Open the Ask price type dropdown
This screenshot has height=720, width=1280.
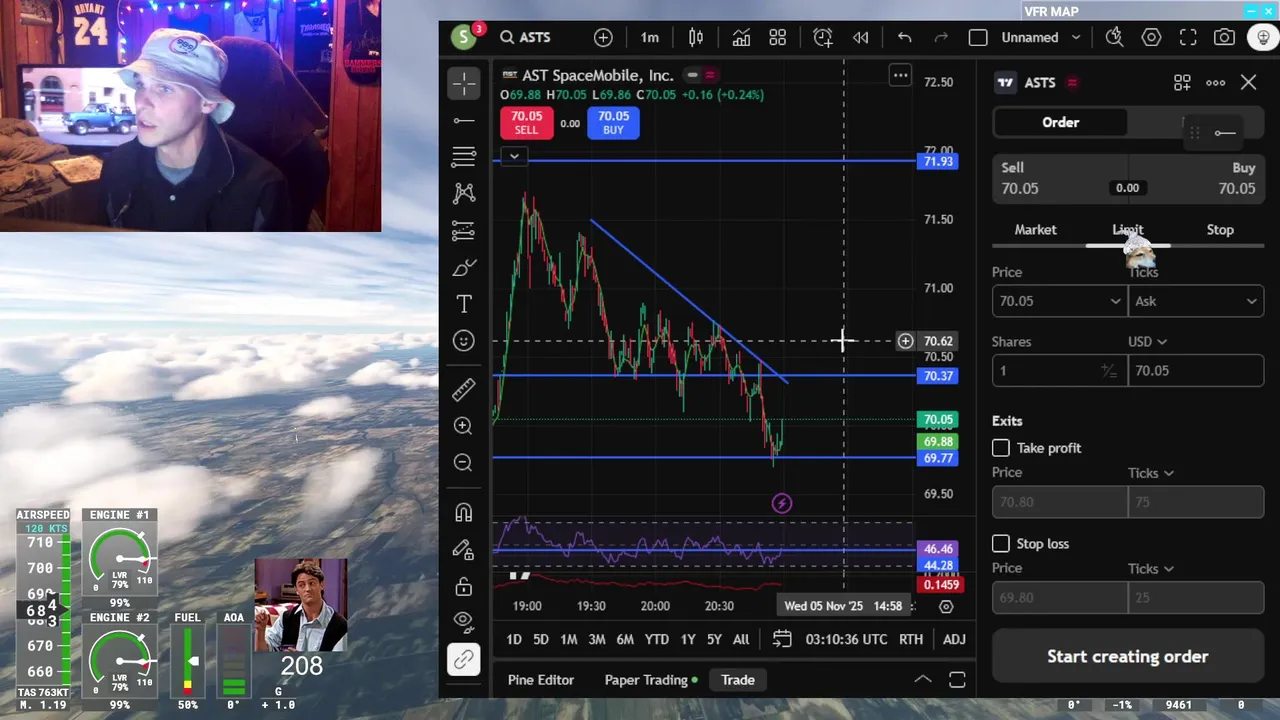[1196, 301]
